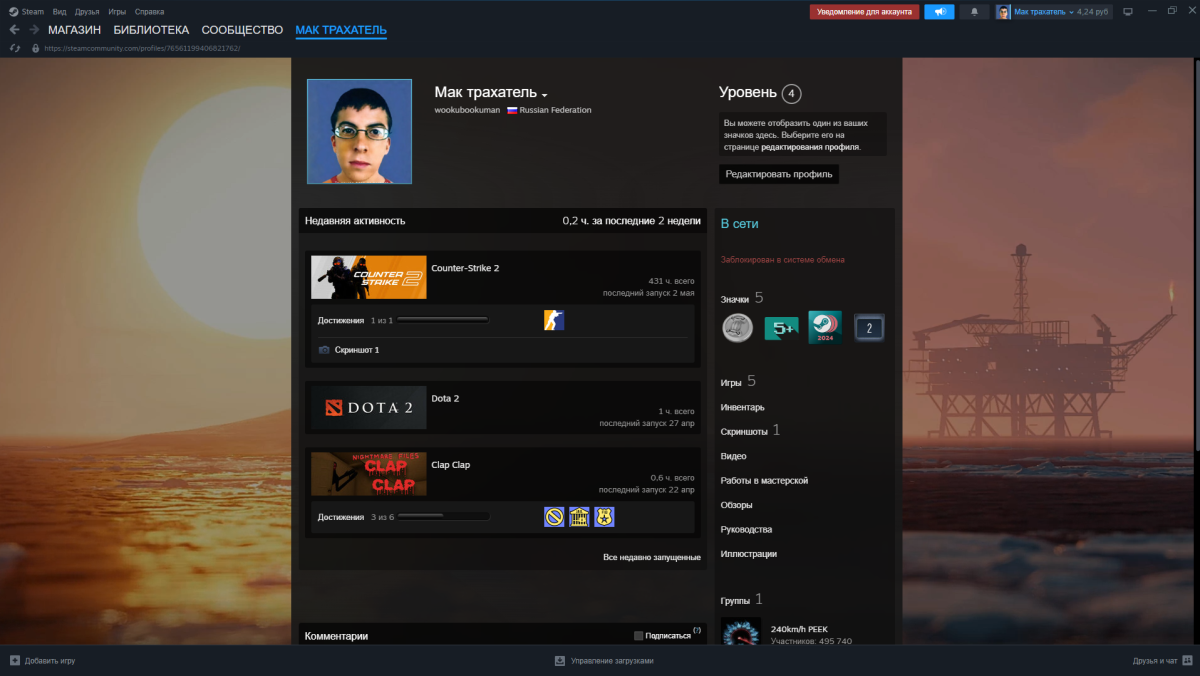Go to the СООБЩЕСТВО tab
The width and height of the screenshot is (1200, 676).
(x=242, y=30)
